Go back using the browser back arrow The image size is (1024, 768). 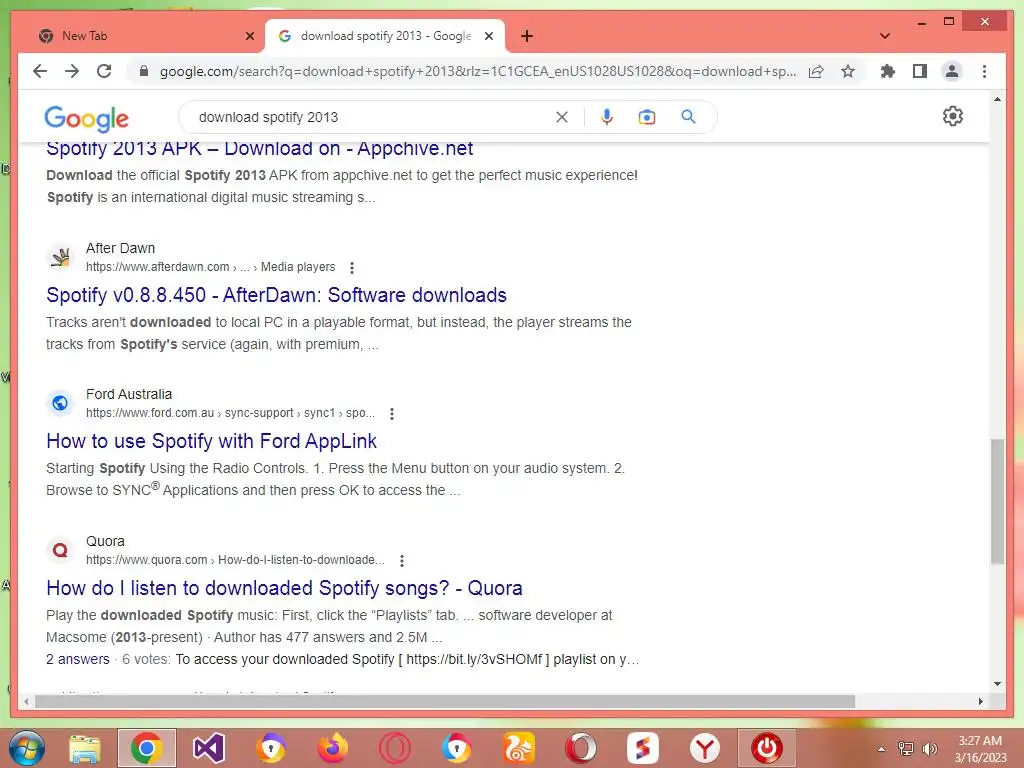click(40, 71)
